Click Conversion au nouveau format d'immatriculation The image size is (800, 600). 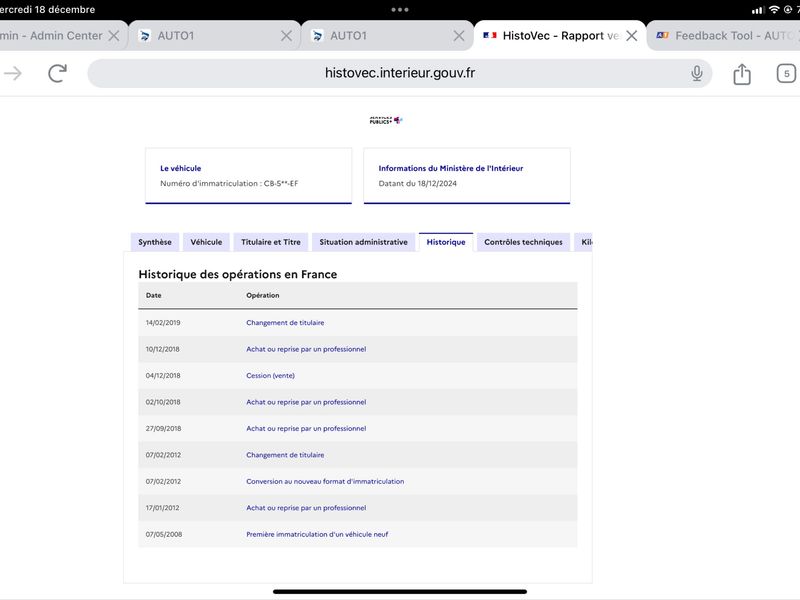[325, 482]
